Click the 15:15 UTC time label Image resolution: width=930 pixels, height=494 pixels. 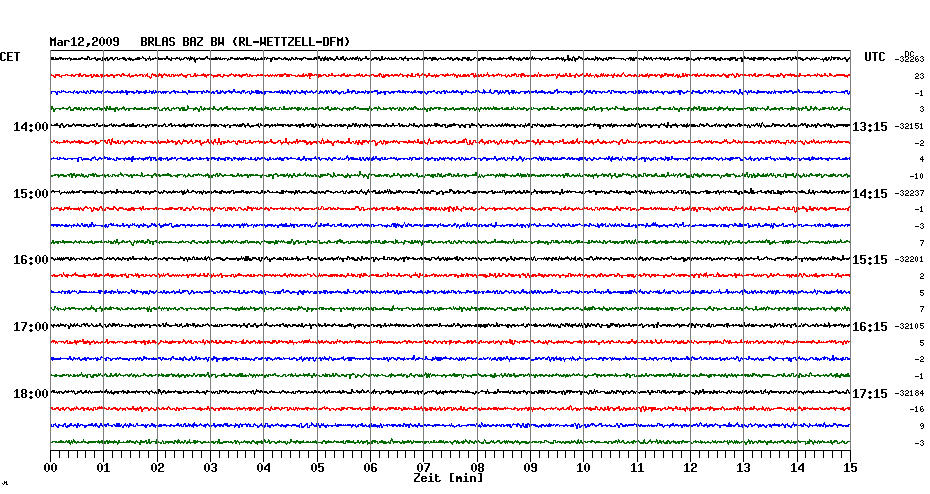click(x=869, y=260)
